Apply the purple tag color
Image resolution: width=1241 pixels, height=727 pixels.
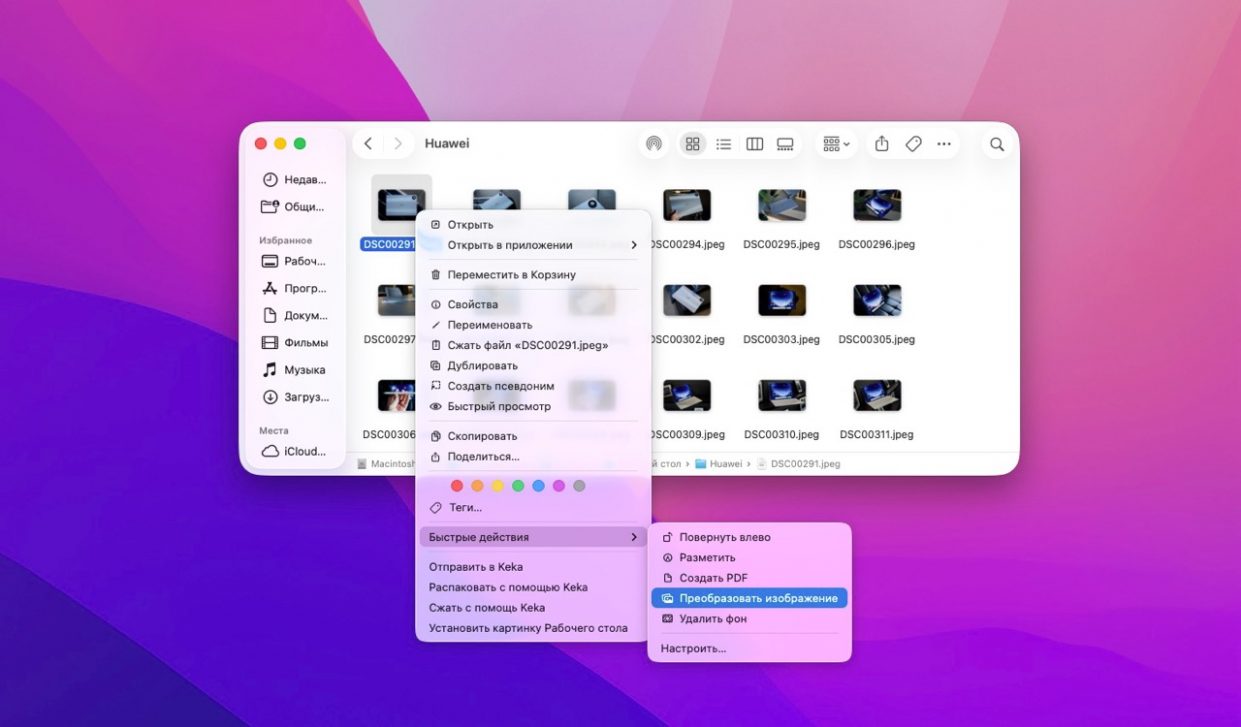point(559,486)
